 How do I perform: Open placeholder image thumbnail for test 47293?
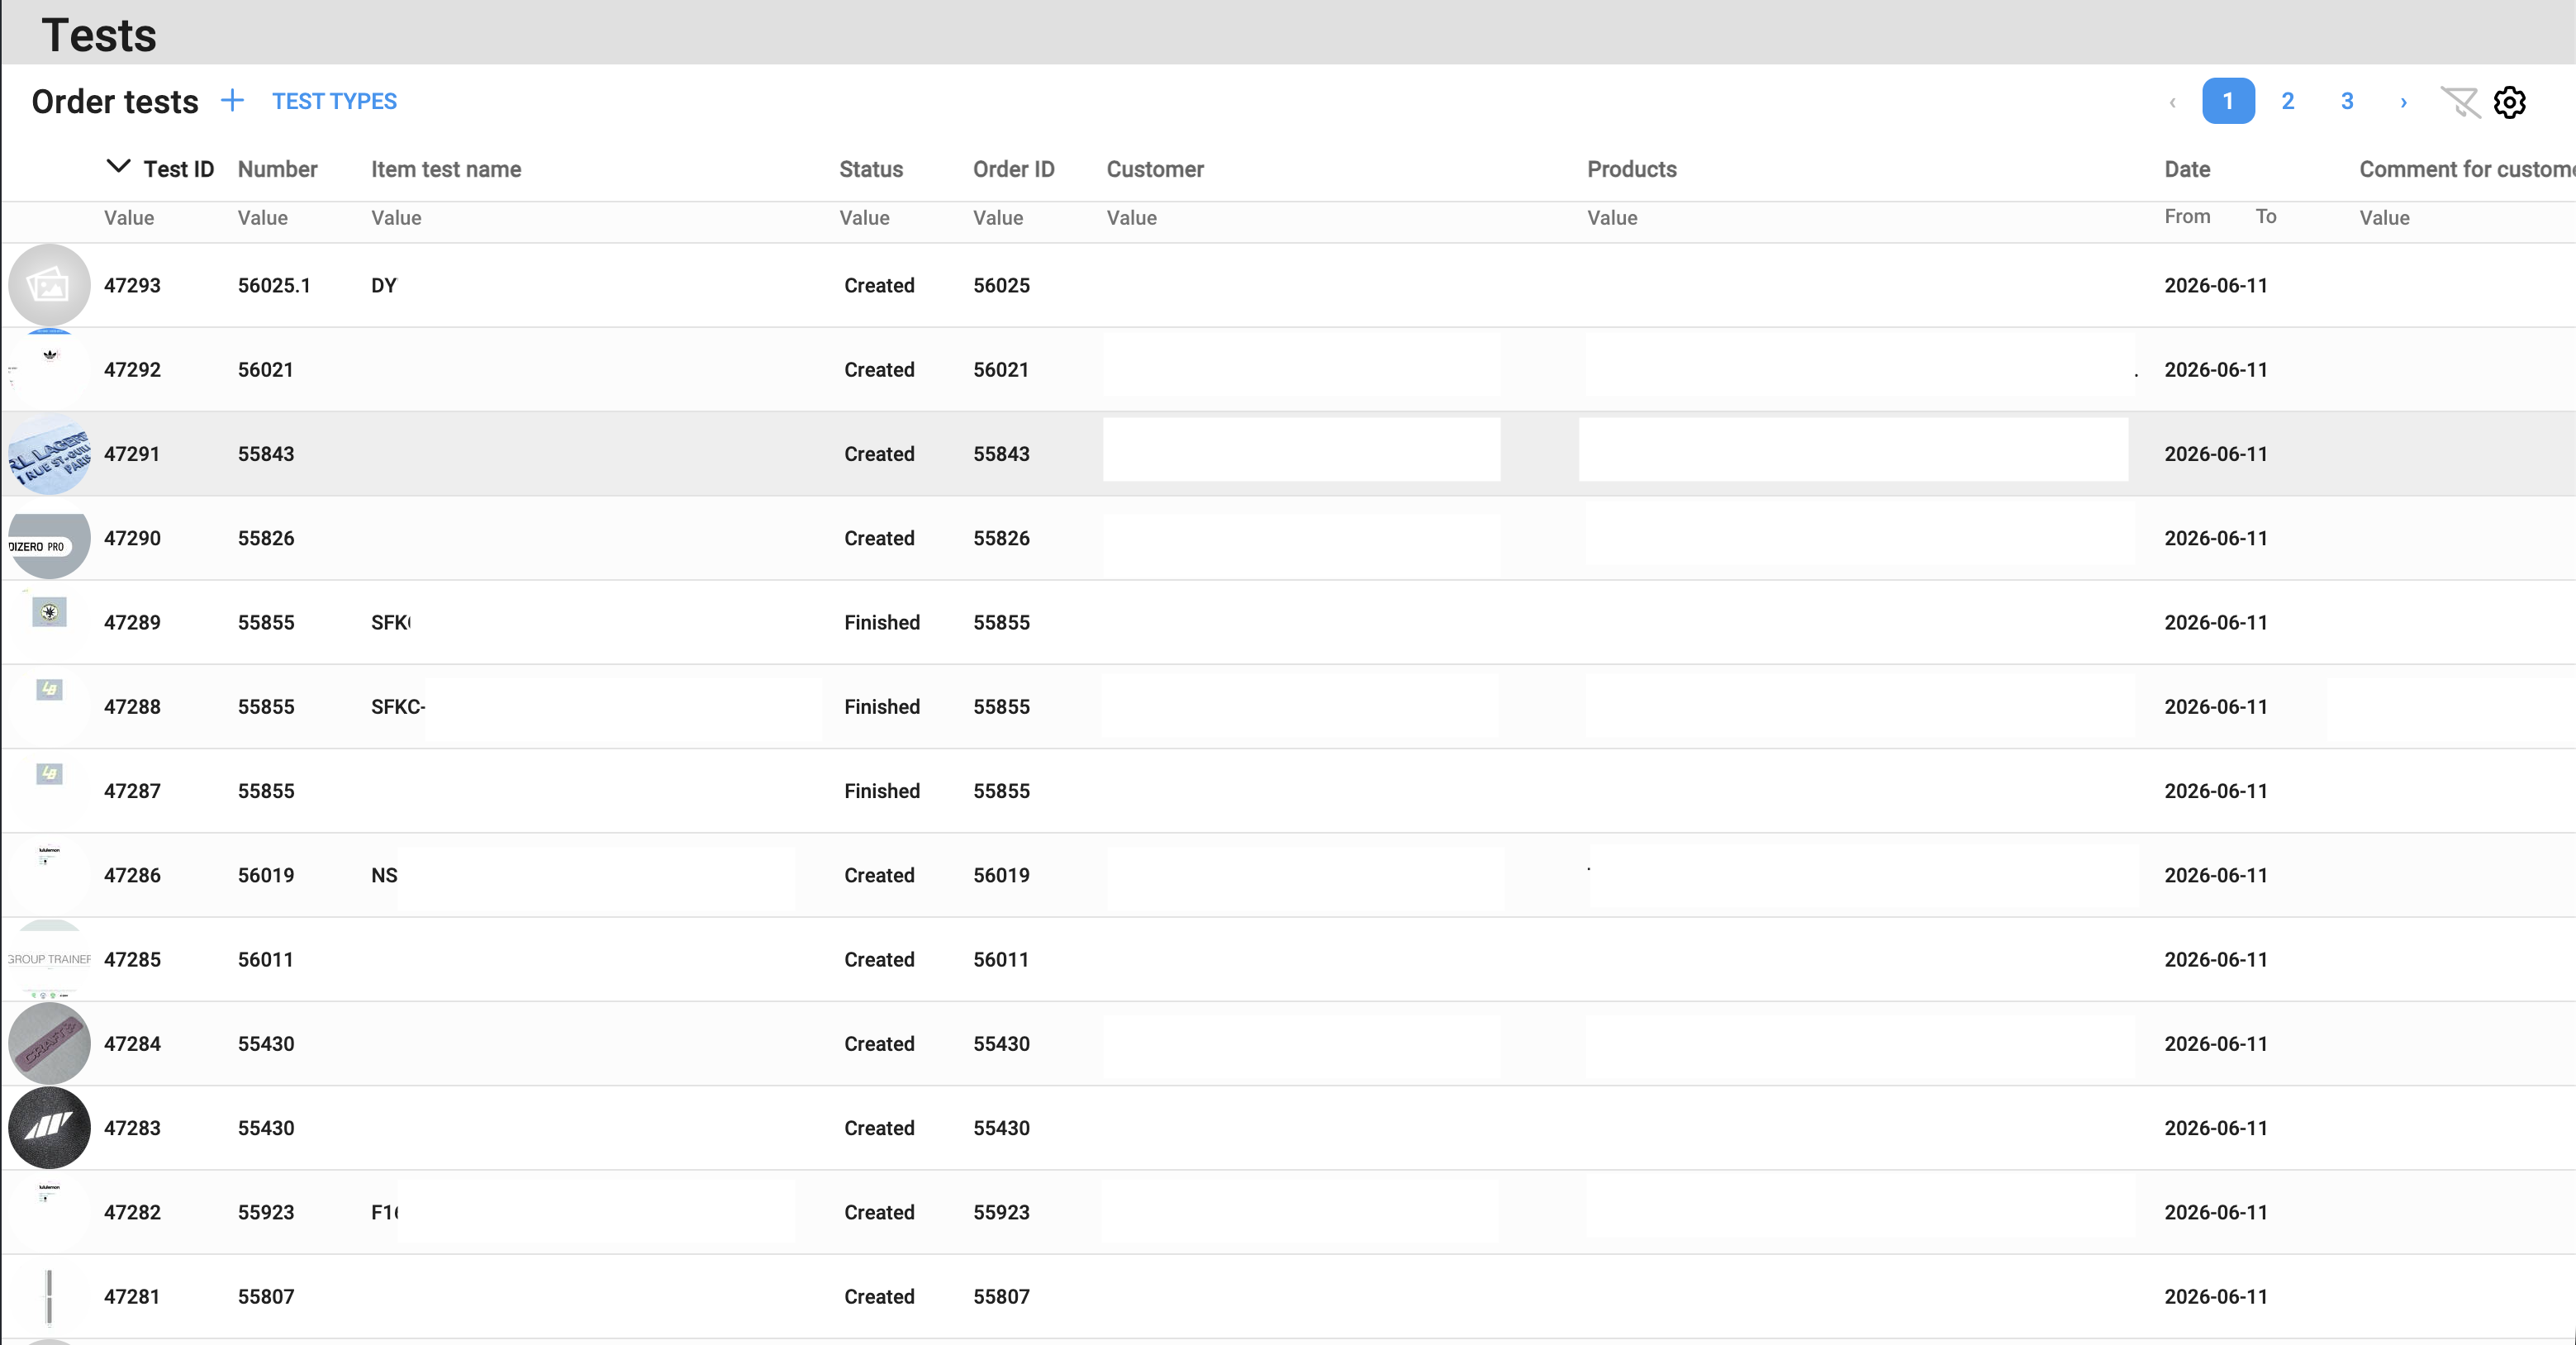49,285
